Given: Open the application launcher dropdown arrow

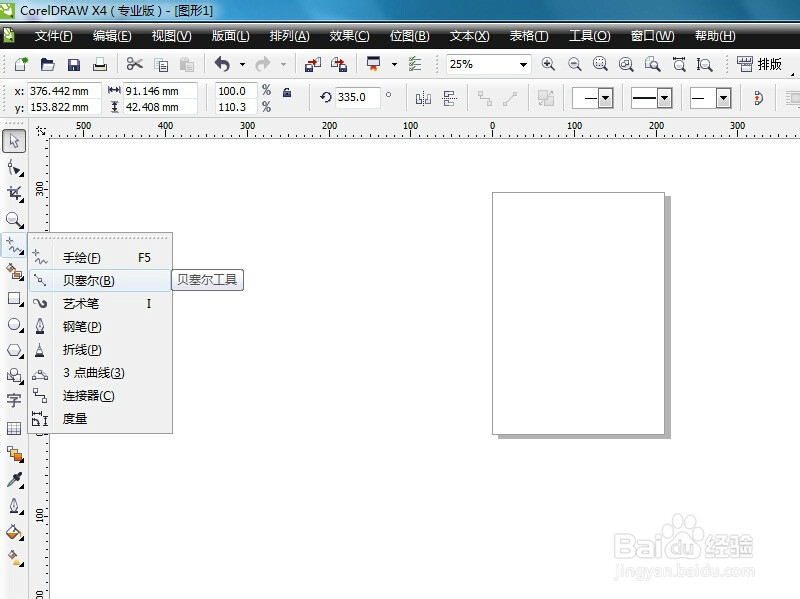Looking at the screenshot, I should [394, 64].
